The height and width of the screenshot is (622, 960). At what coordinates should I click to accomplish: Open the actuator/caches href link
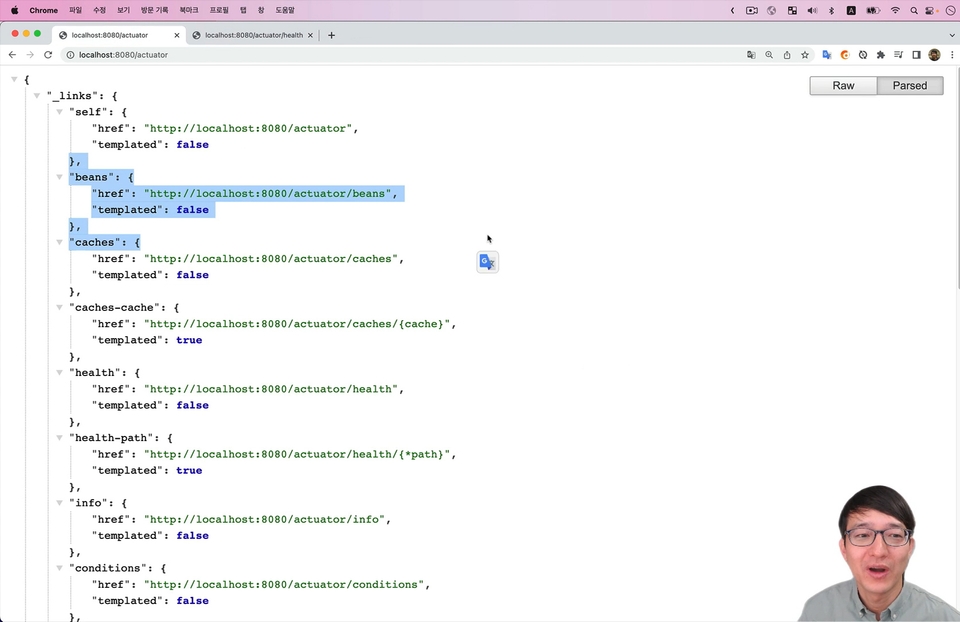(x=271, y=258)
